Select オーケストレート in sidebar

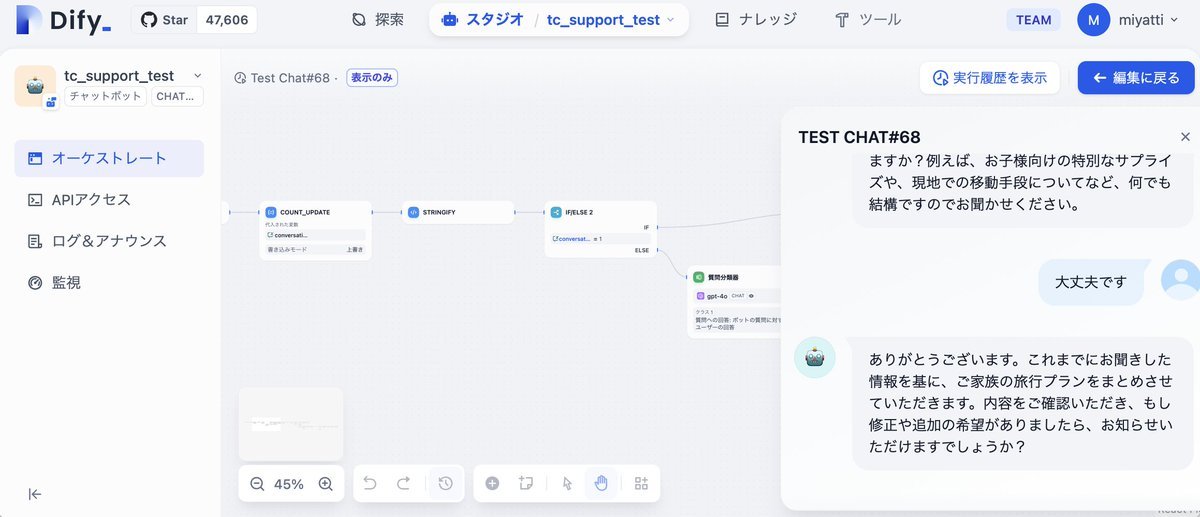109,158
